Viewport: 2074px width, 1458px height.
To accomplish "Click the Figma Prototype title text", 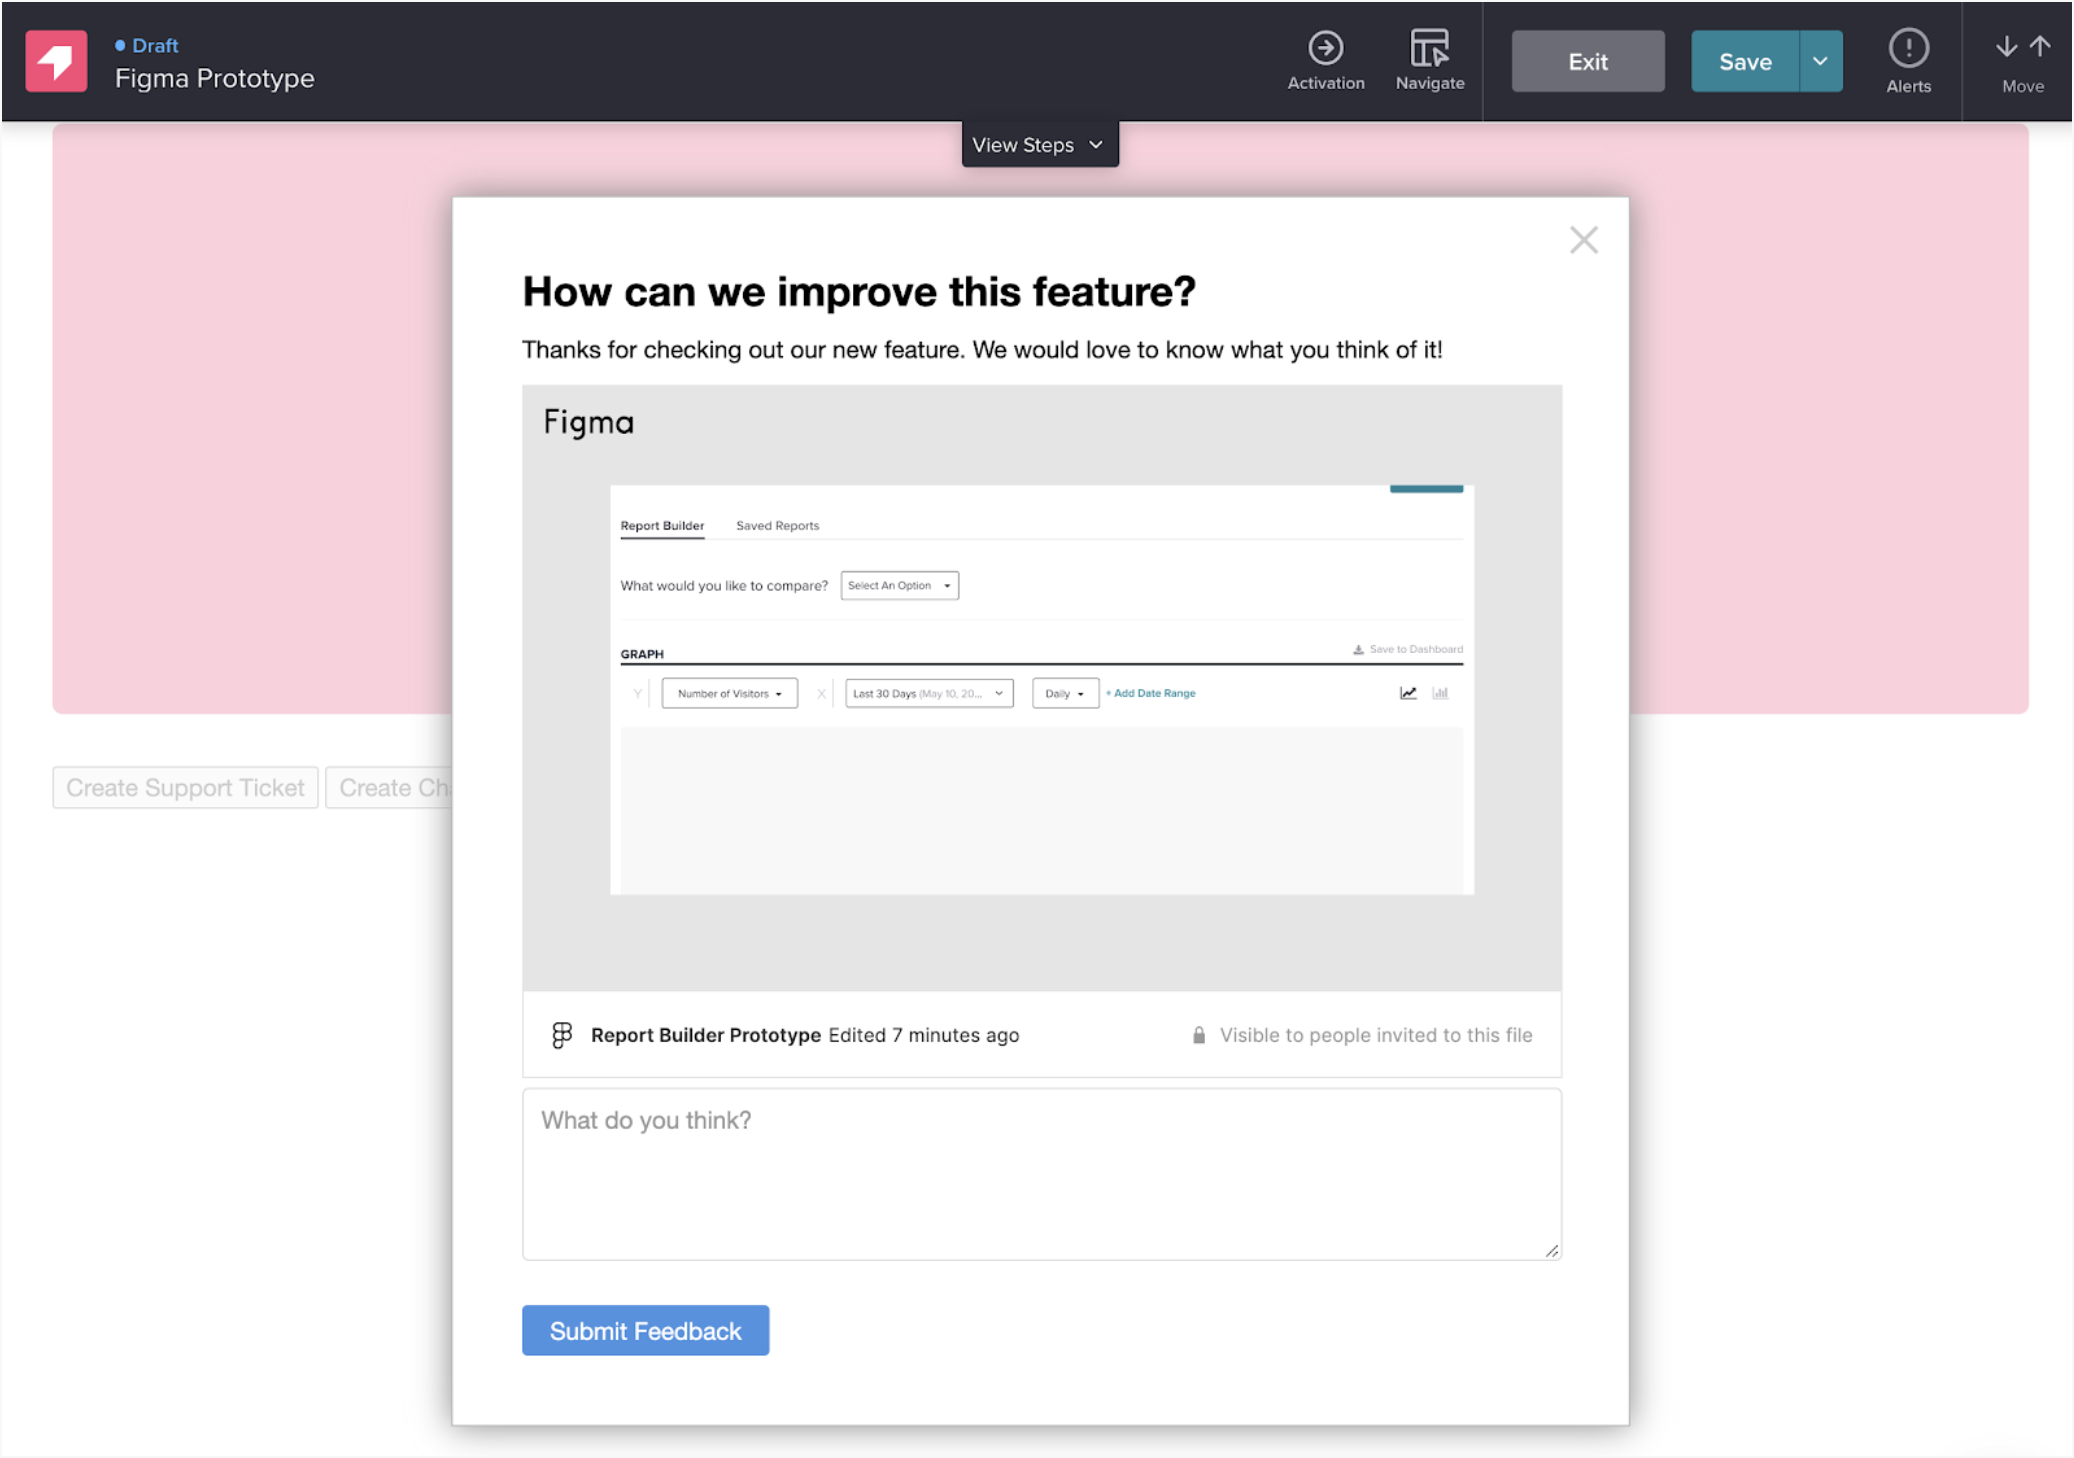I will tap(214, 78).
